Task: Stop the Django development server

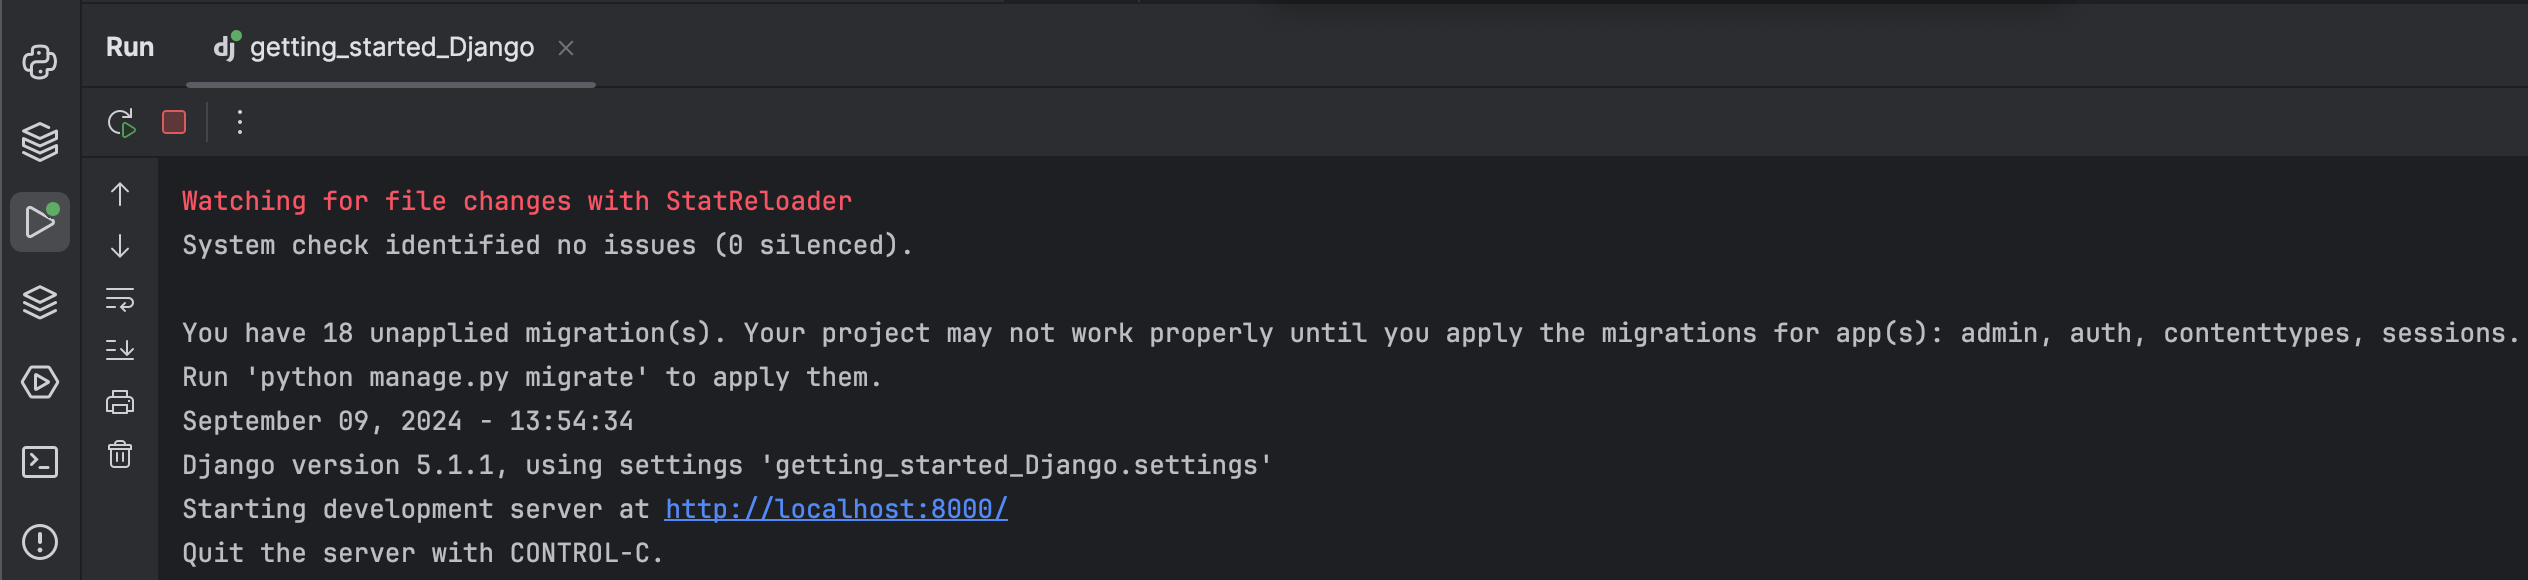Action: tap(173, 122)
